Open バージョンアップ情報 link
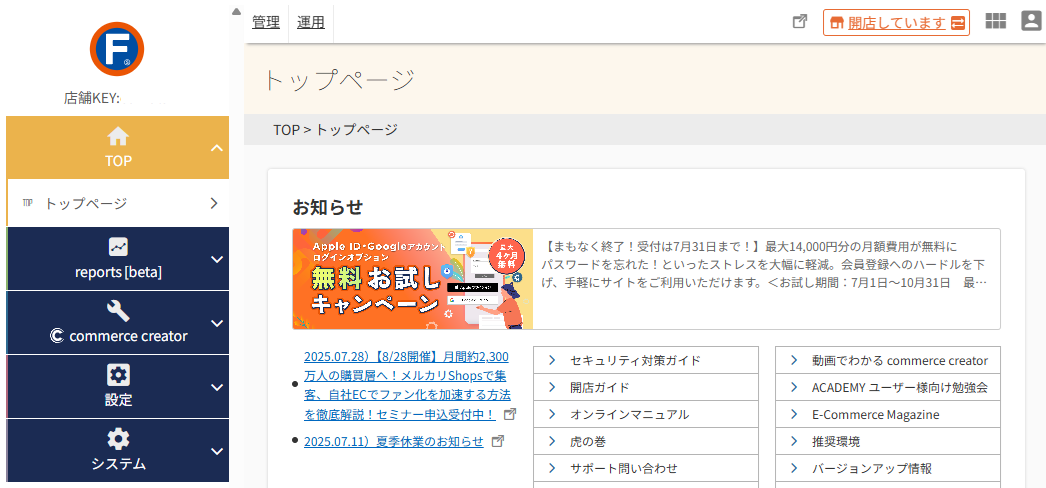Image resolution: width=1046 pixels, height=488 pixels. point(871,469)
